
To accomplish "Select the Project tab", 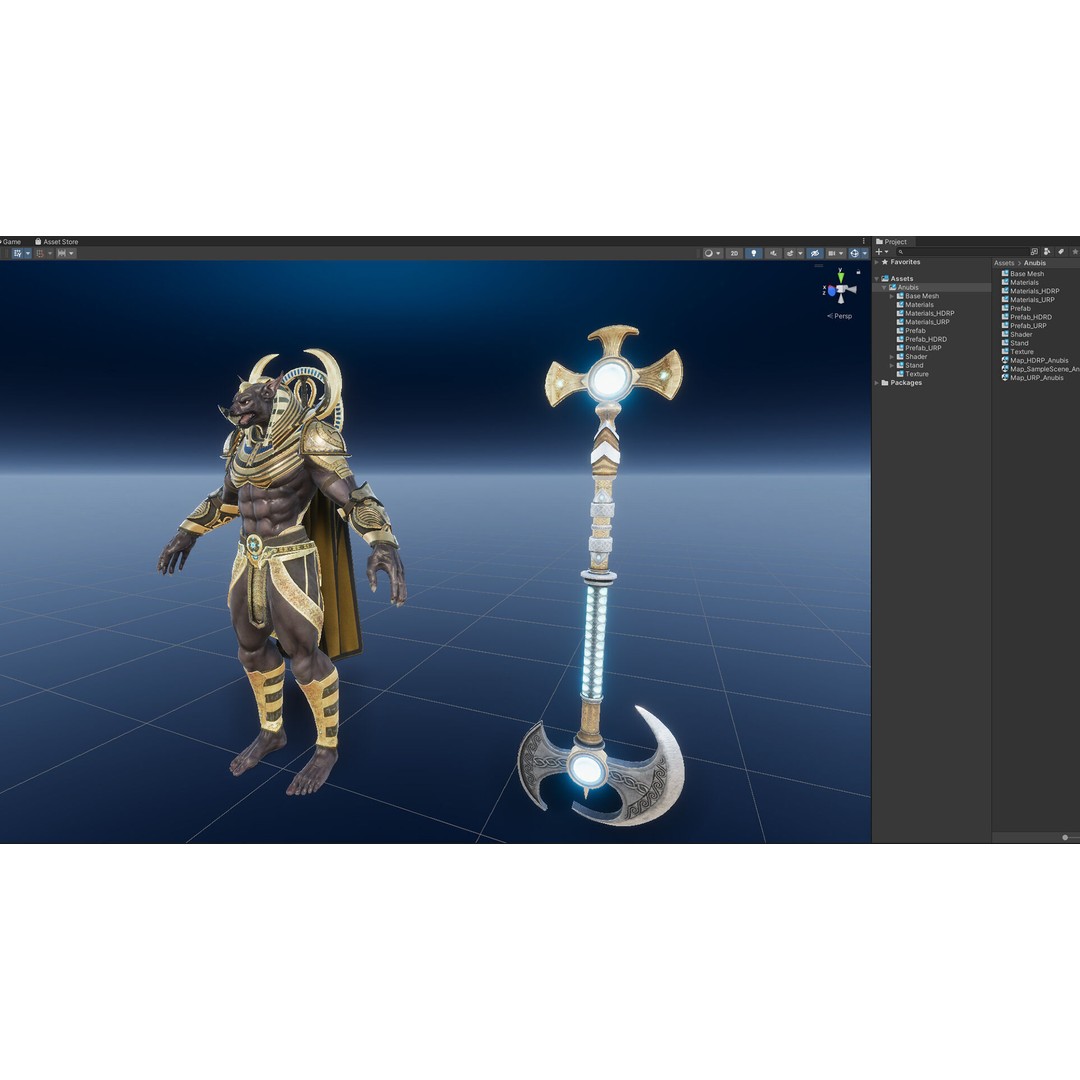I will (x=891, y=242).
